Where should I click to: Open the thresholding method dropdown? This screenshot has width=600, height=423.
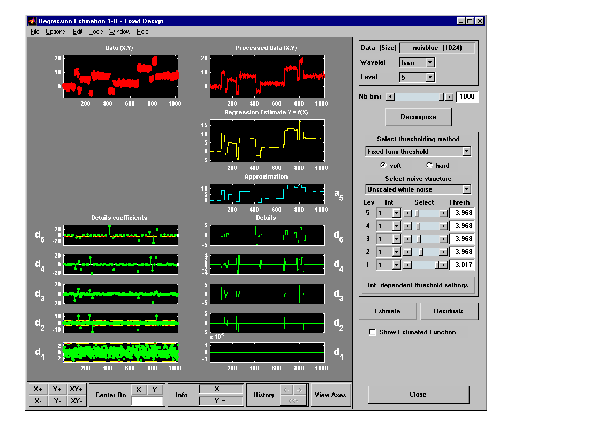pos(418,151)
